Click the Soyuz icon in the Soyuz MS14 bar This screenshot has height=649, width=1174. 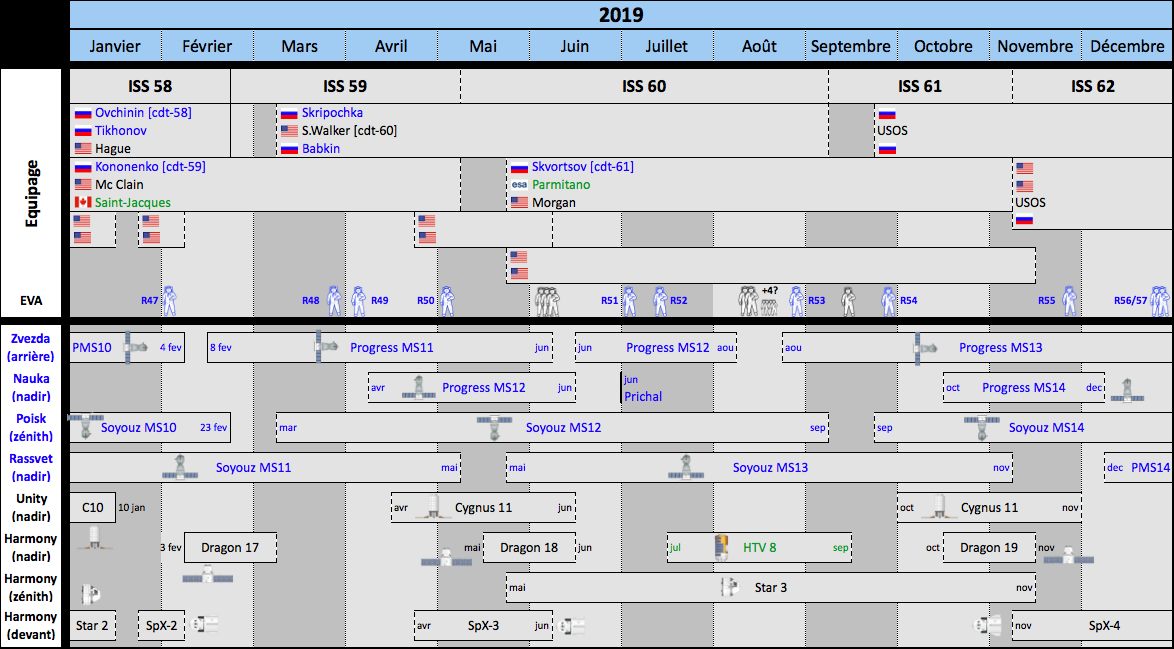pos(982,427)
